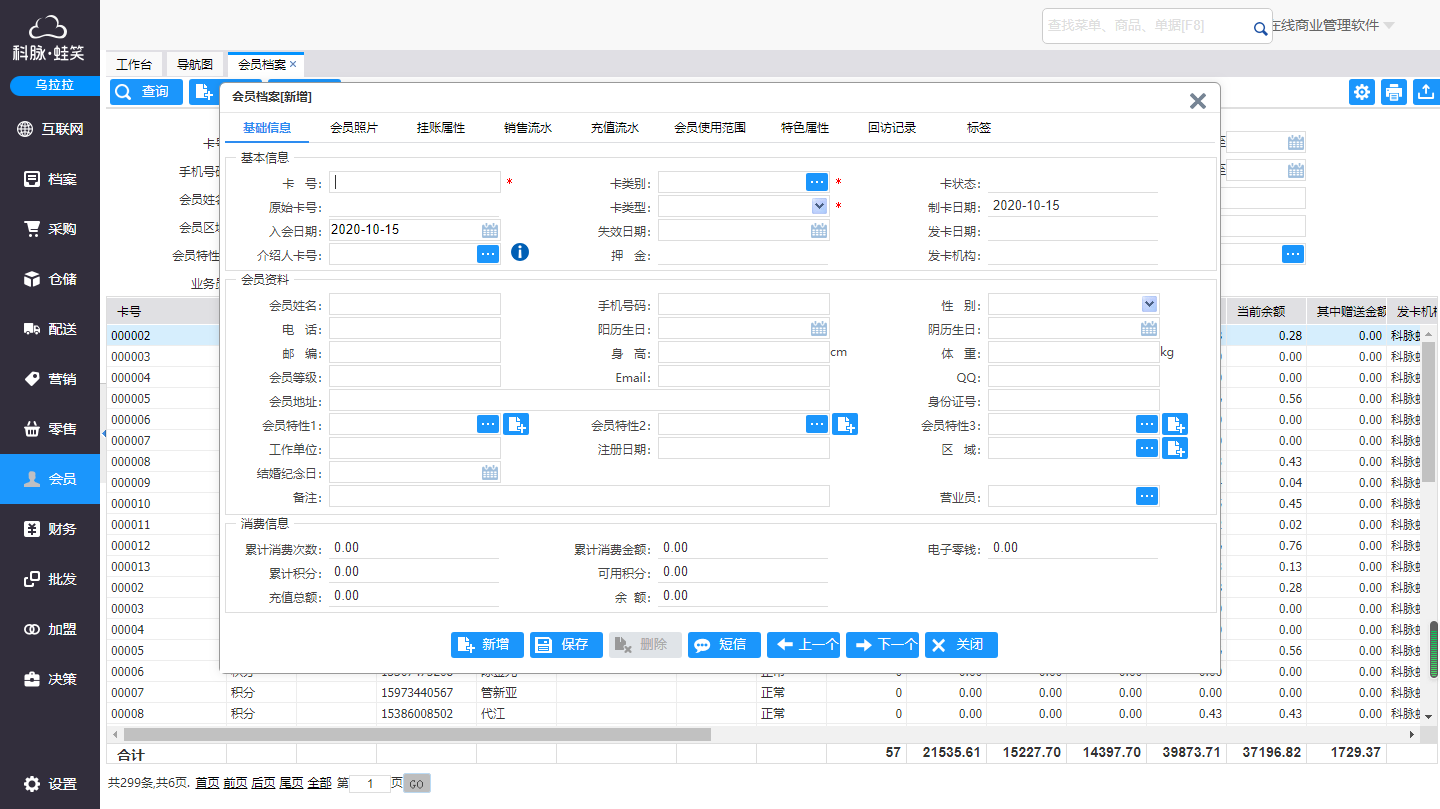Click the 手机号码 input field
Image resolution: width=1440 pixels, height=809 pixels.
point(744,304)
